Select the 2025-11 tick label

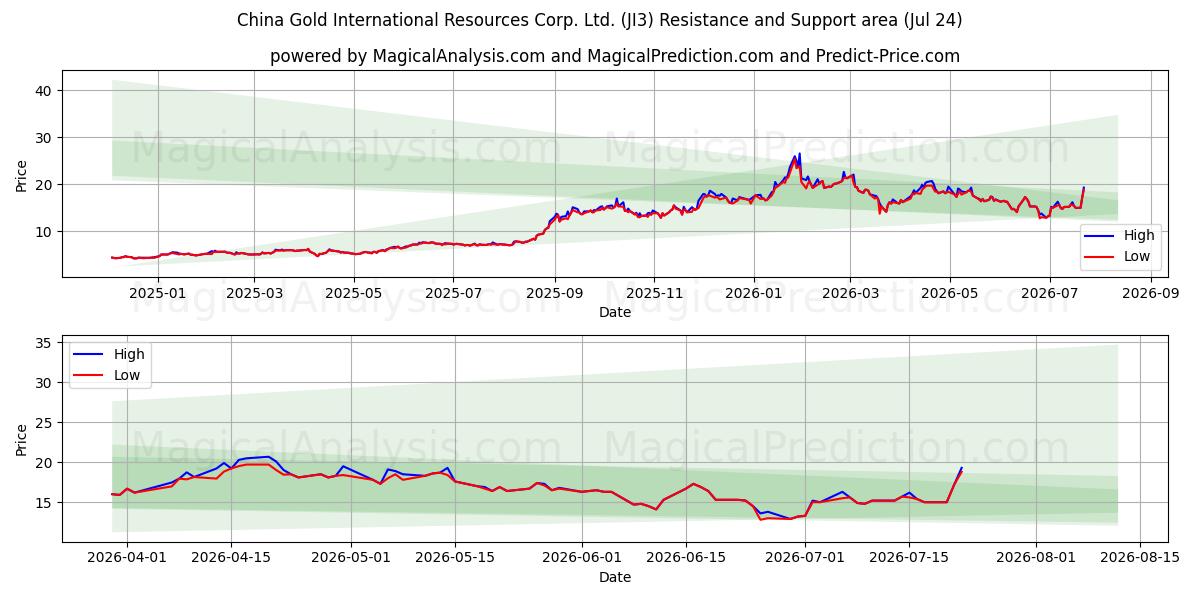tap(653, 293)
